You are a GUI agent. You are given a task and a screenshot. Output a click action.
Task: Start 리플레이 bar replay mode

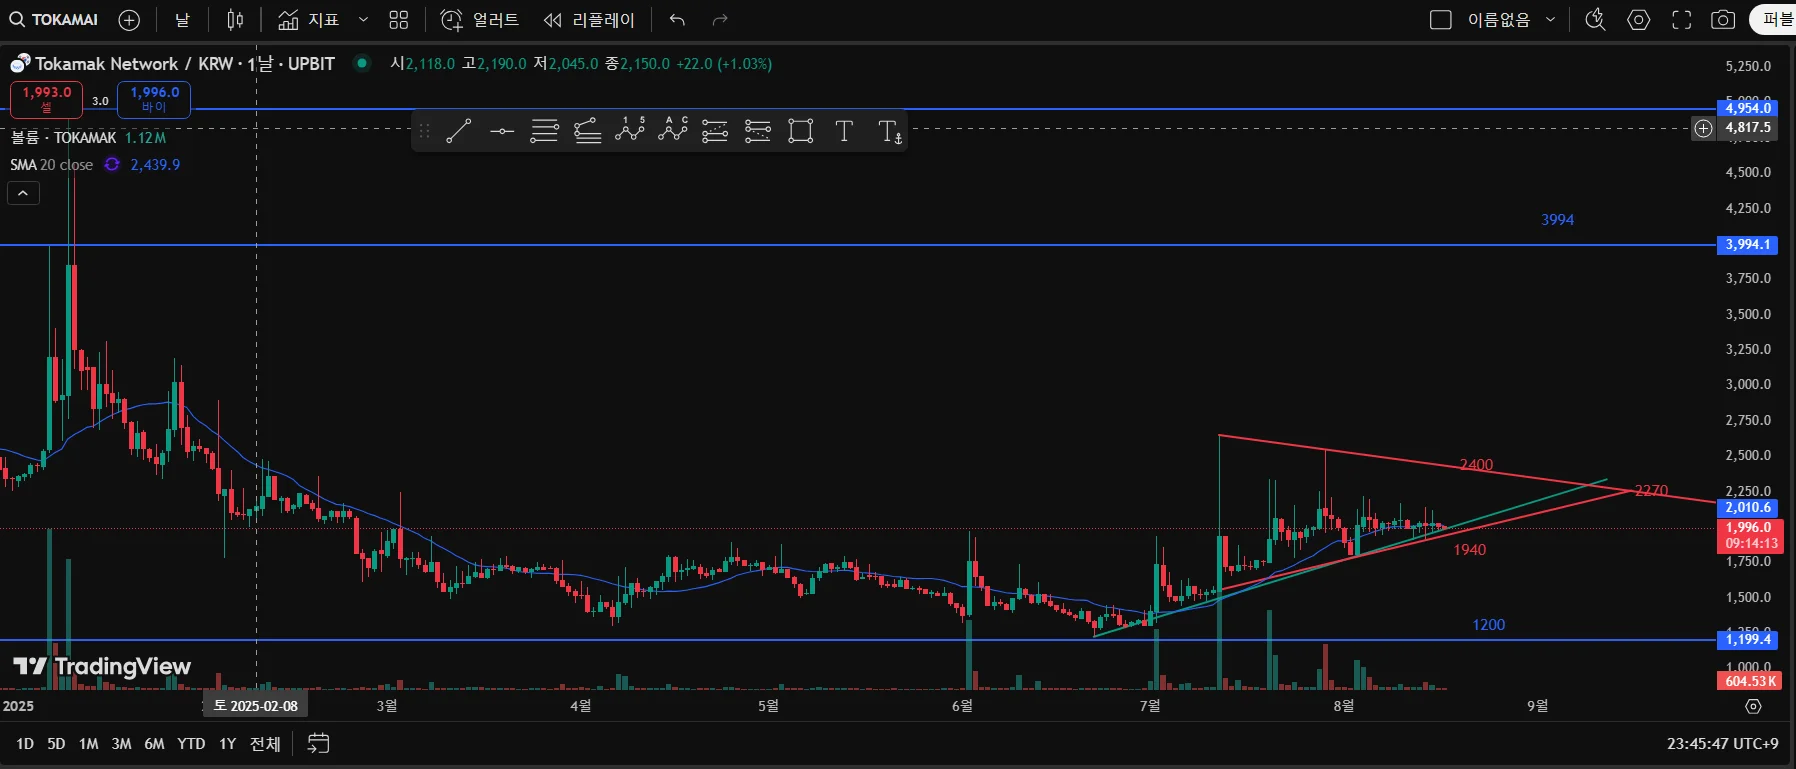[x=589, y=20]
